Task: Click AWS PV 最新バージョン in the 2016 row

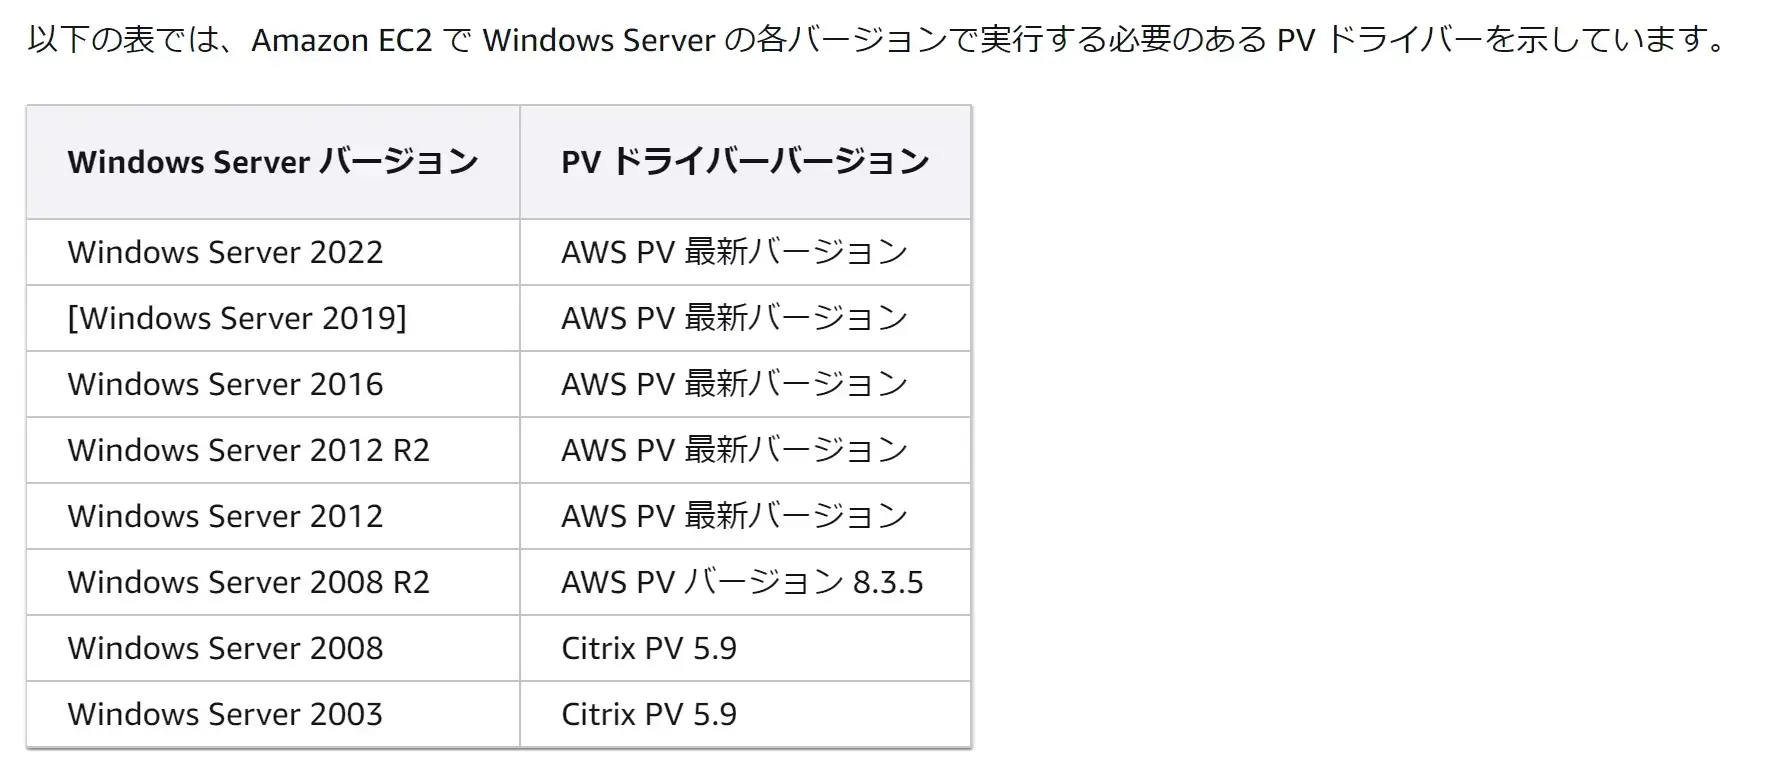Action: [x=734, y=384]
